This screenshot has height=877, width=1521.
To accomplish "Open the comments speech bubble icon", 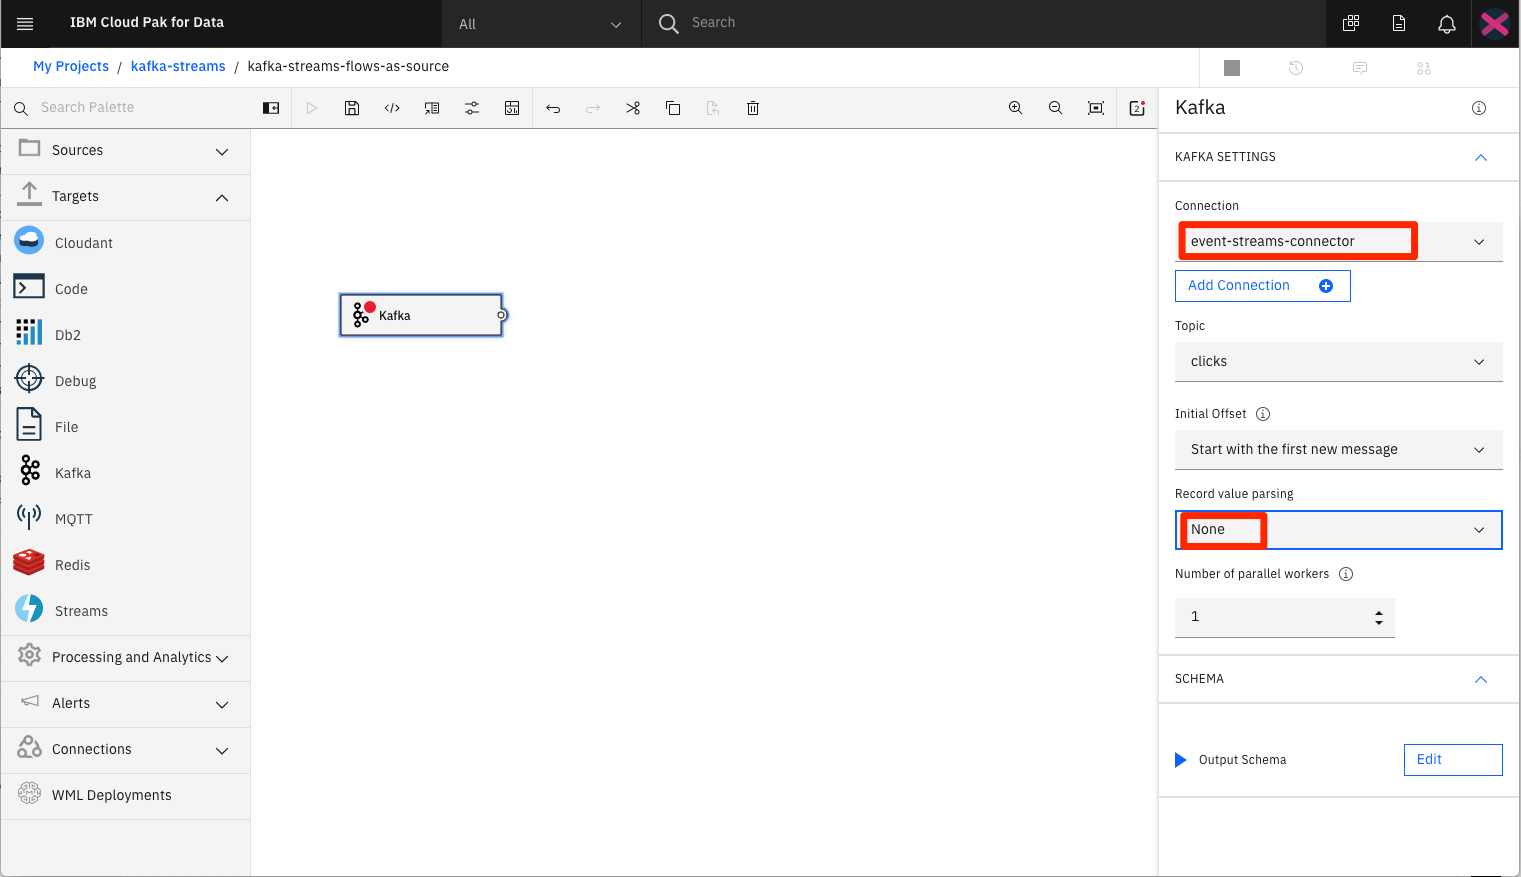I will (1360, 68).
